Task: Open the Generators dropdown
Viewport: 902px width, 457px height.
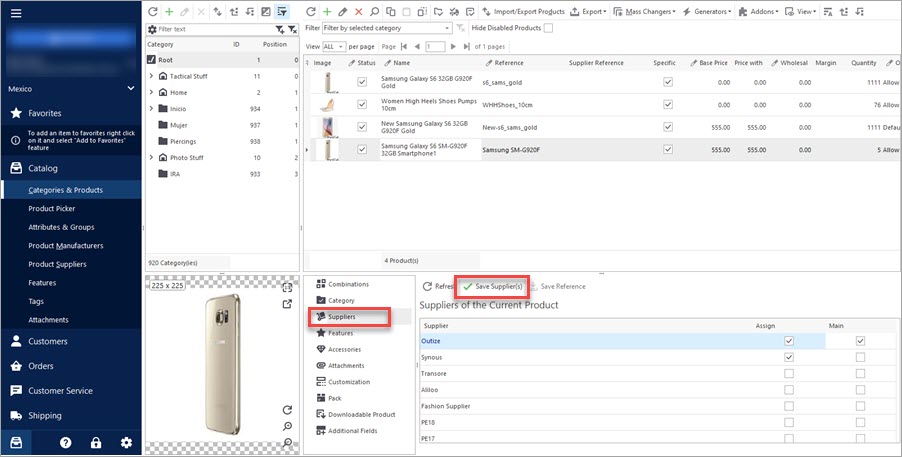Action: (x=707, y=12)
